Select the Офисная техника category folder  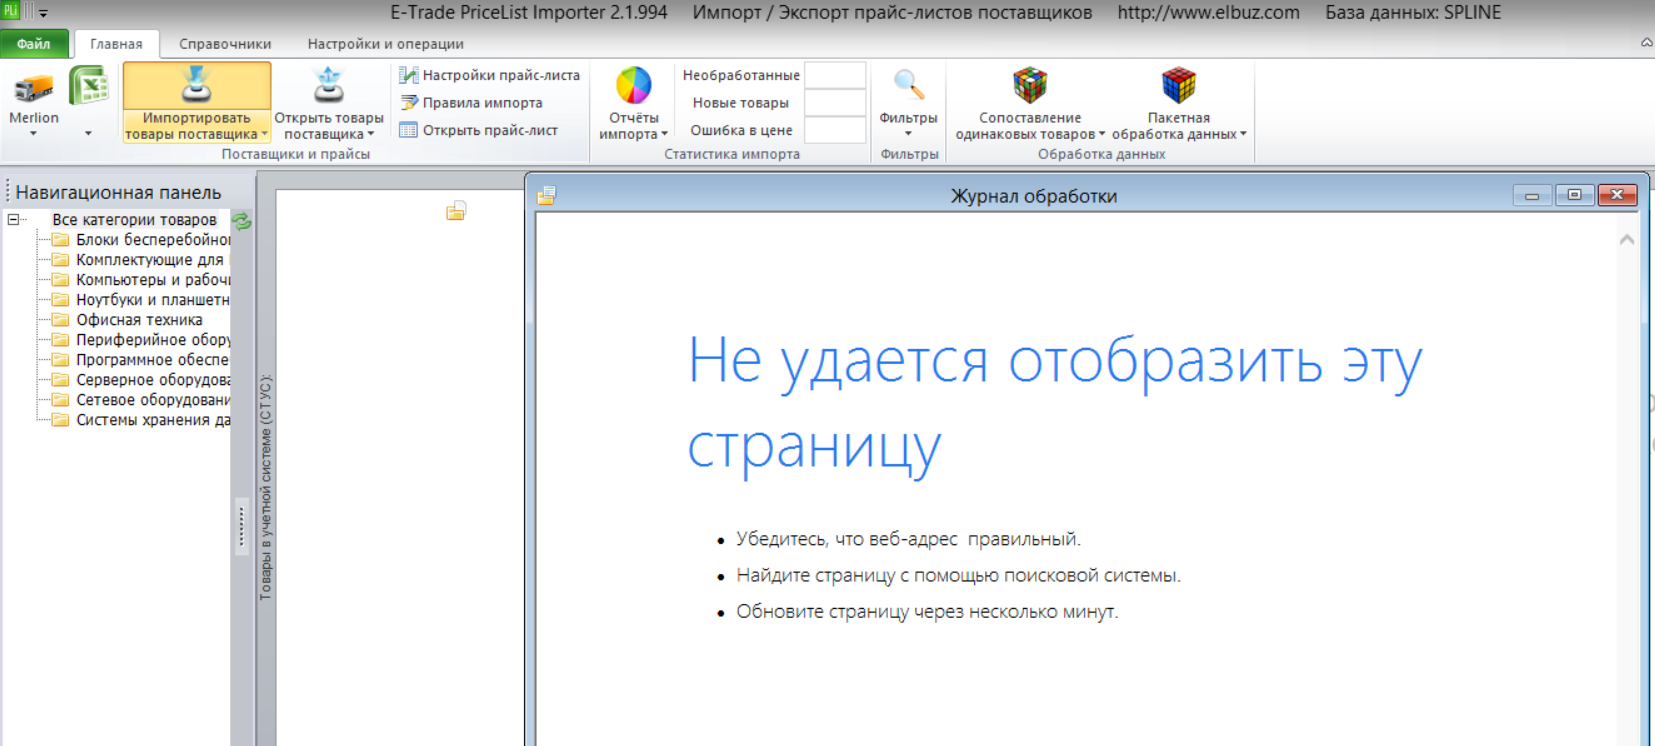tap(128, 320)
